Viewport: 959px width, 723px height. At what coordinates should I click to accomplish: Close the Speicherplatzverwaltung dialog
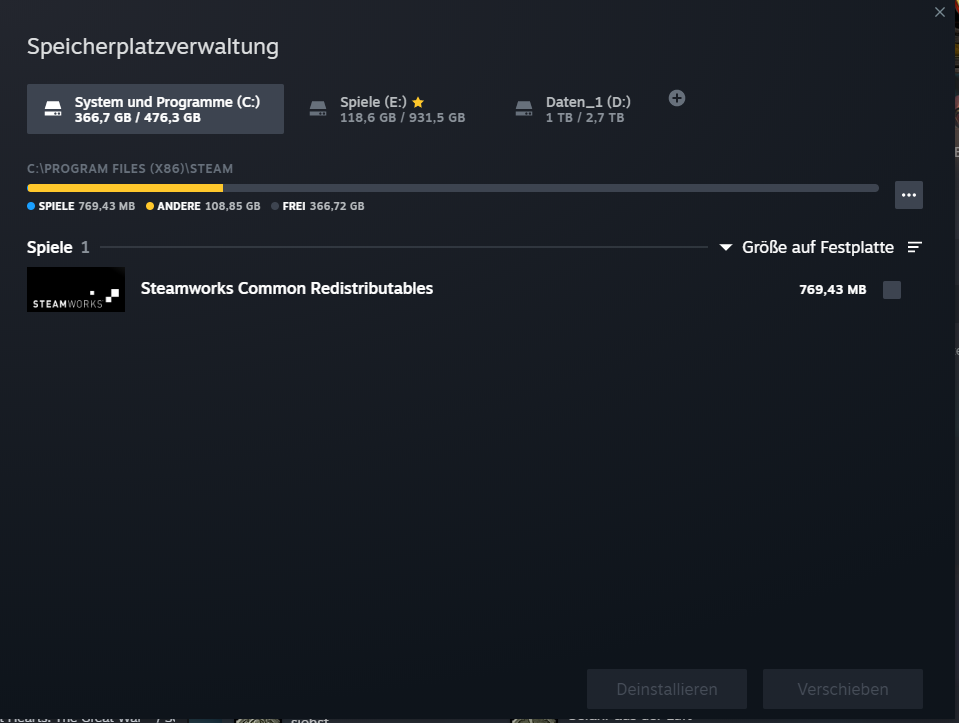pyautogui.click(x=939, y=12)
